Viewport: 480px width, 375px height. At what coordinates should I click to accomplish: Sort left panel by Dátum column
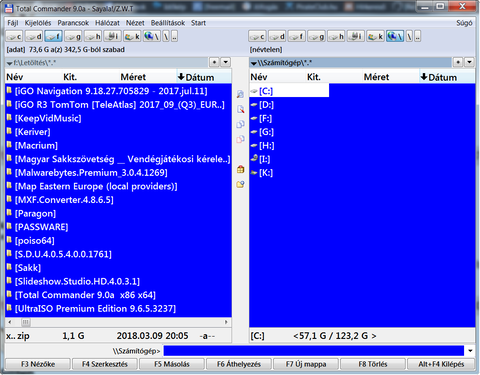[x=203, y=77]
